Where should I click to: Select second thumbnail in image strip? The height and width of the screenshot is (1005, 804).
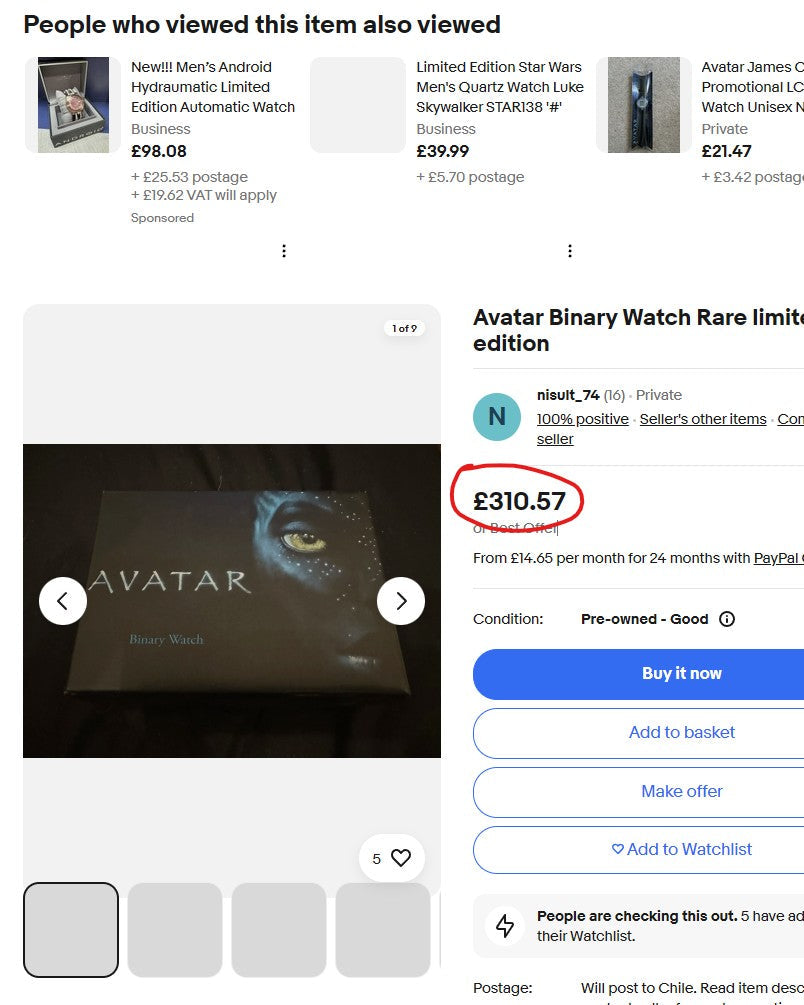pyautogui.click(x=175, y=929)
